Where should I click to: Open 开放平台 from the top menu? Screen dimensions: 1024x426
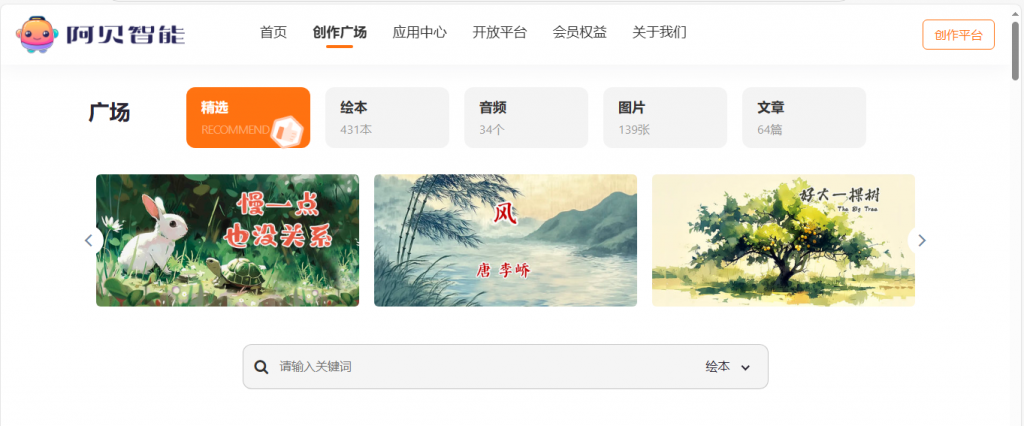[x=500, y=33]
